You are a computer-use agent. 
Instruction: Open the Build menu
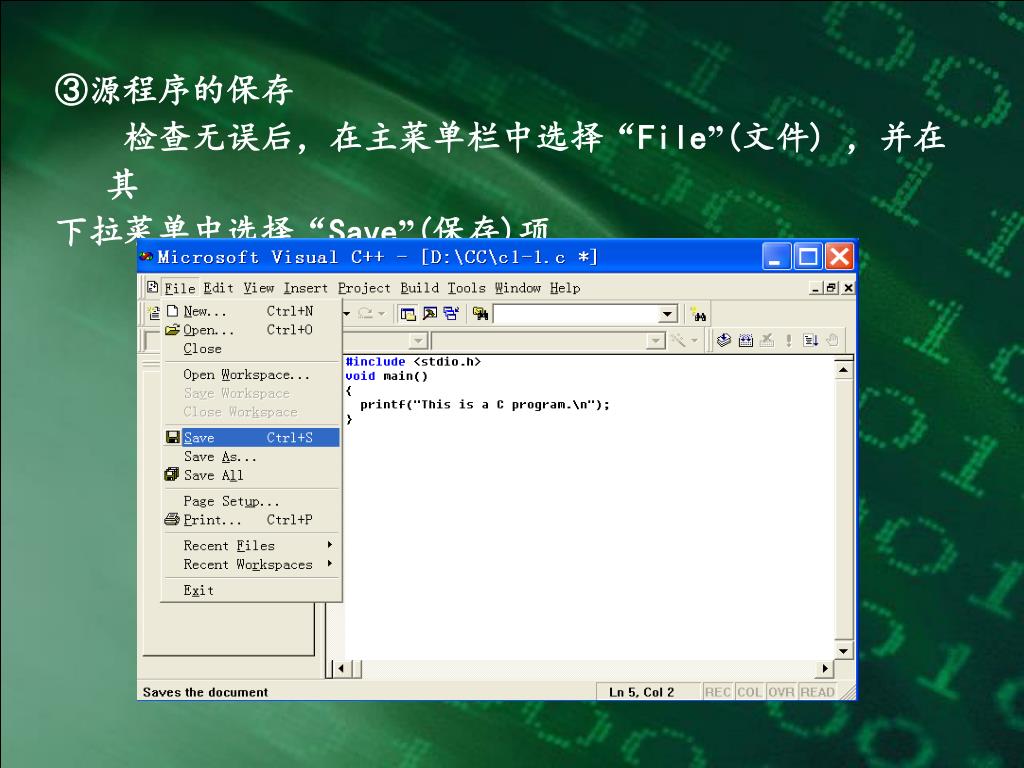pos(419,288)
